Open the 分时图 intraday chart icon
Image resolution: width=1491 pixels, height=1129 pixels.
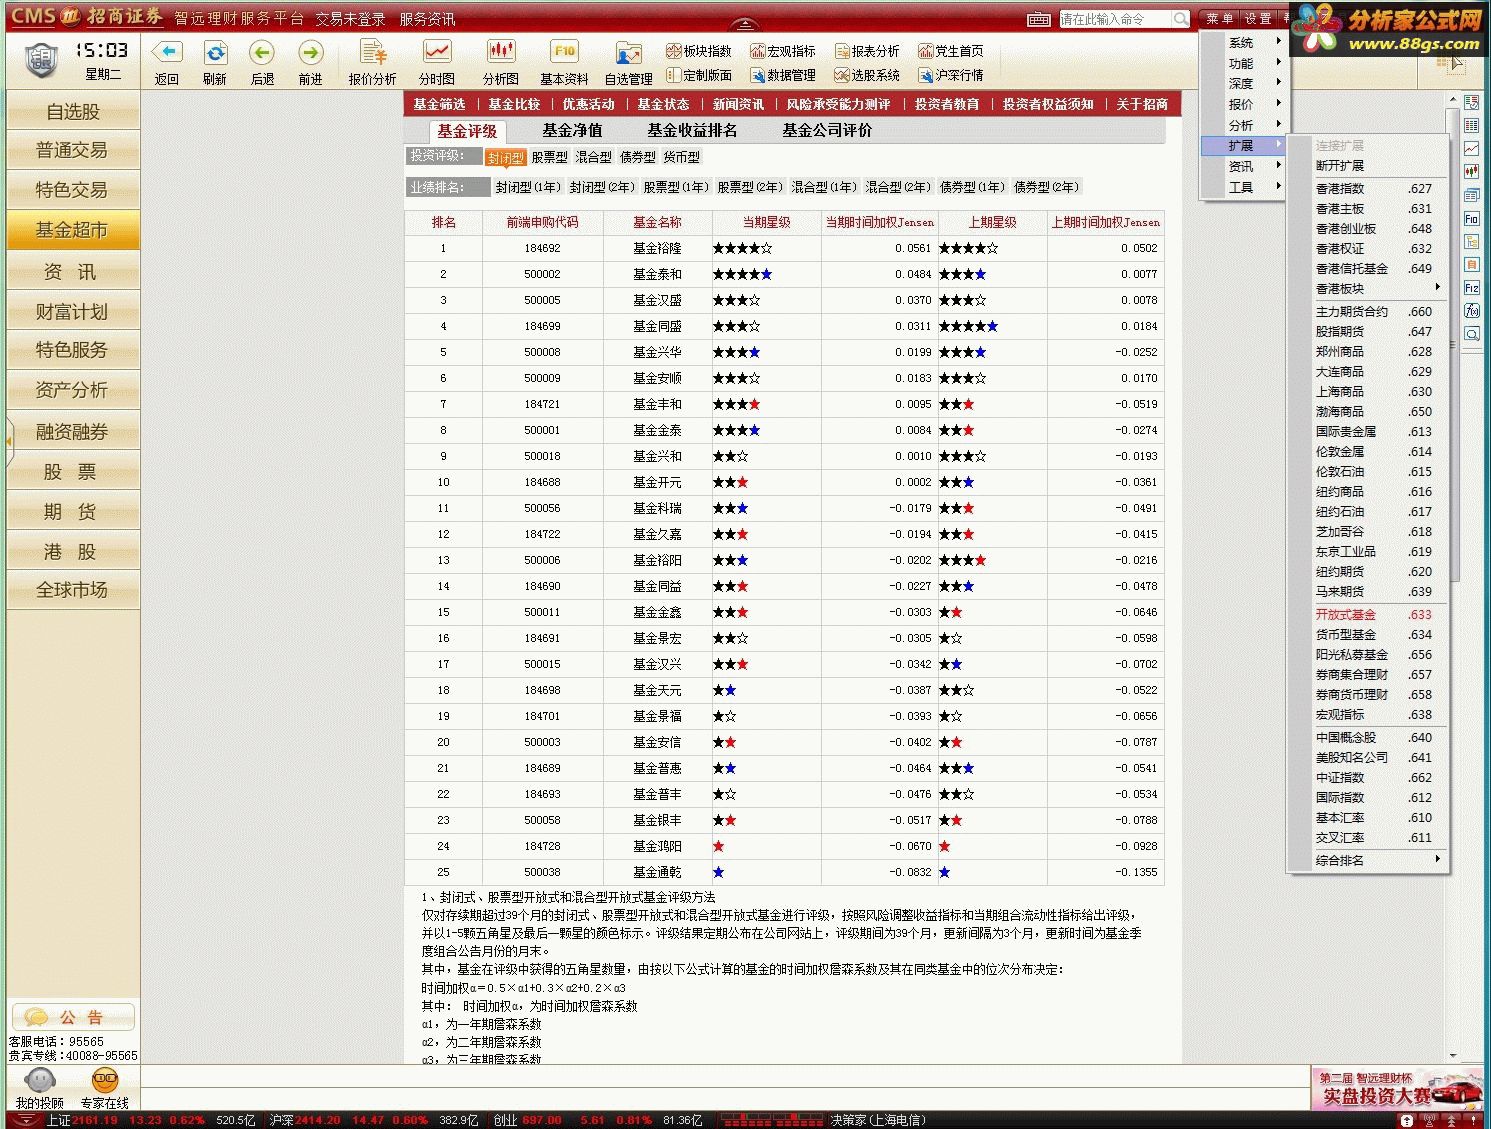[x=437, y=52]
